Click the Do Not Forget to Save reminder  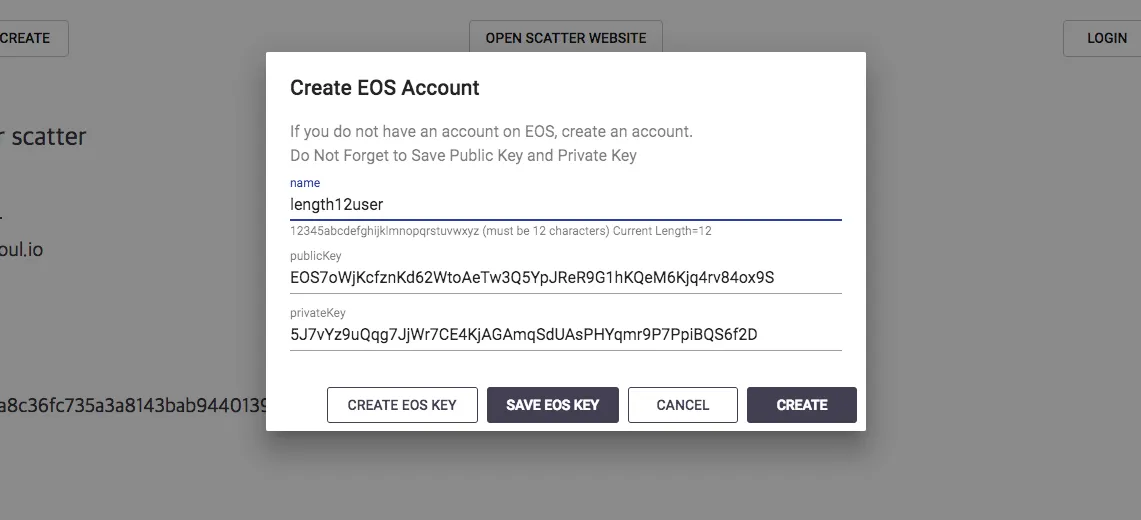click(x=463, y=156)
